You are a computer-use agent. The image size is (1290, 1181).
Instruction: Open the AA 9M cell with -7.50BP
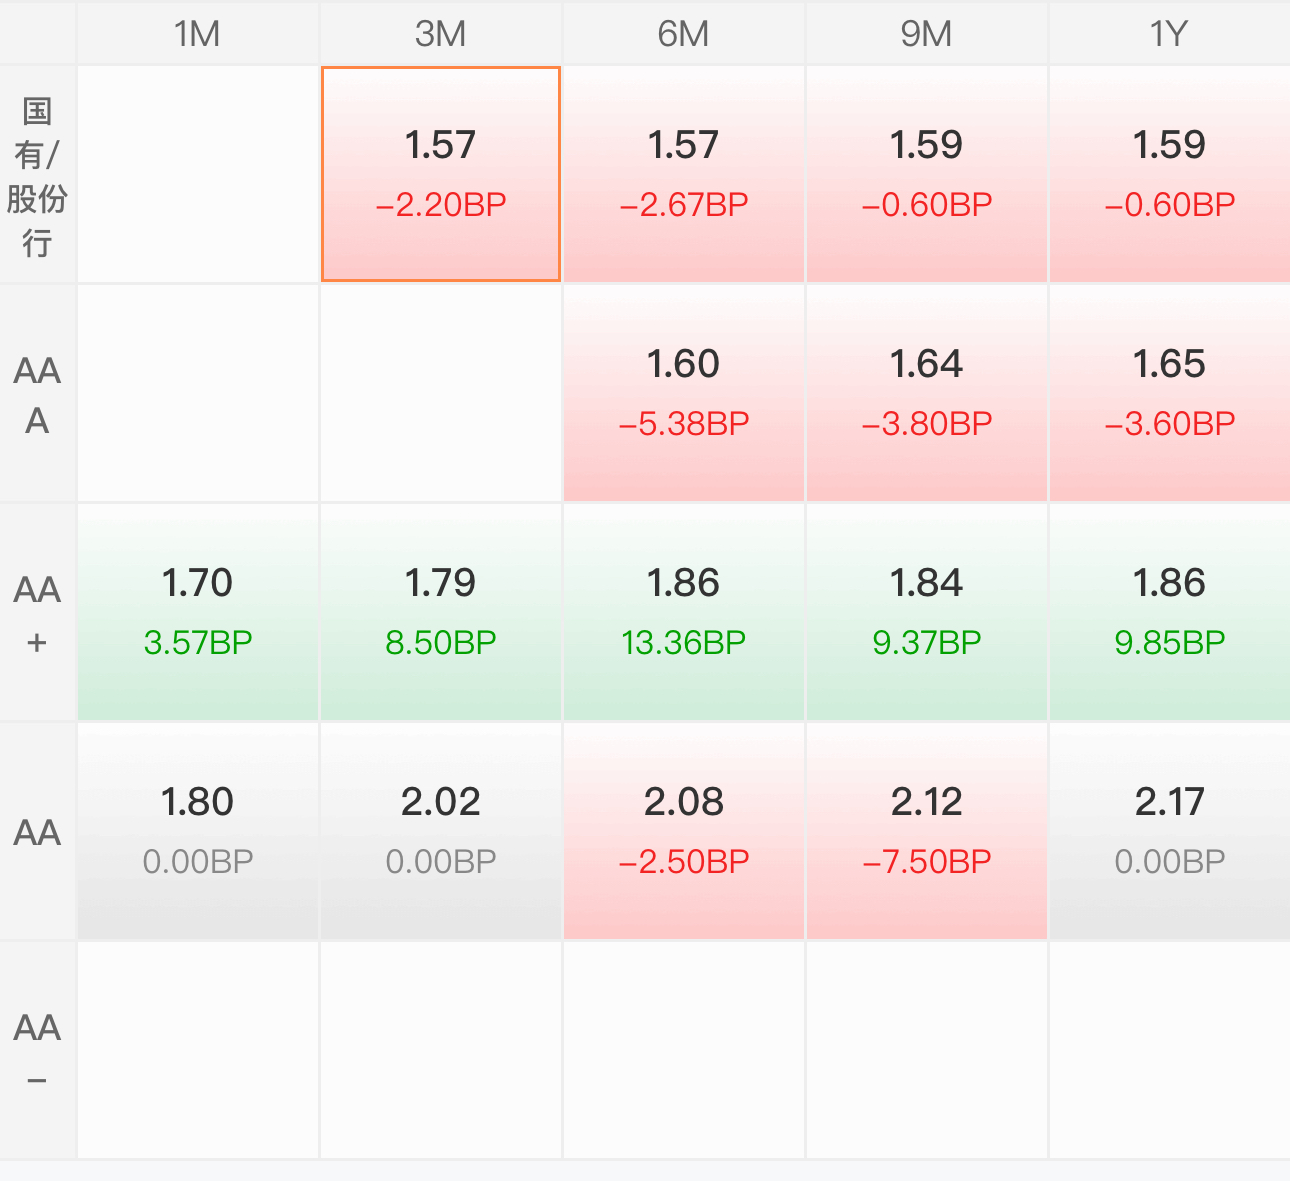point(927,832)
